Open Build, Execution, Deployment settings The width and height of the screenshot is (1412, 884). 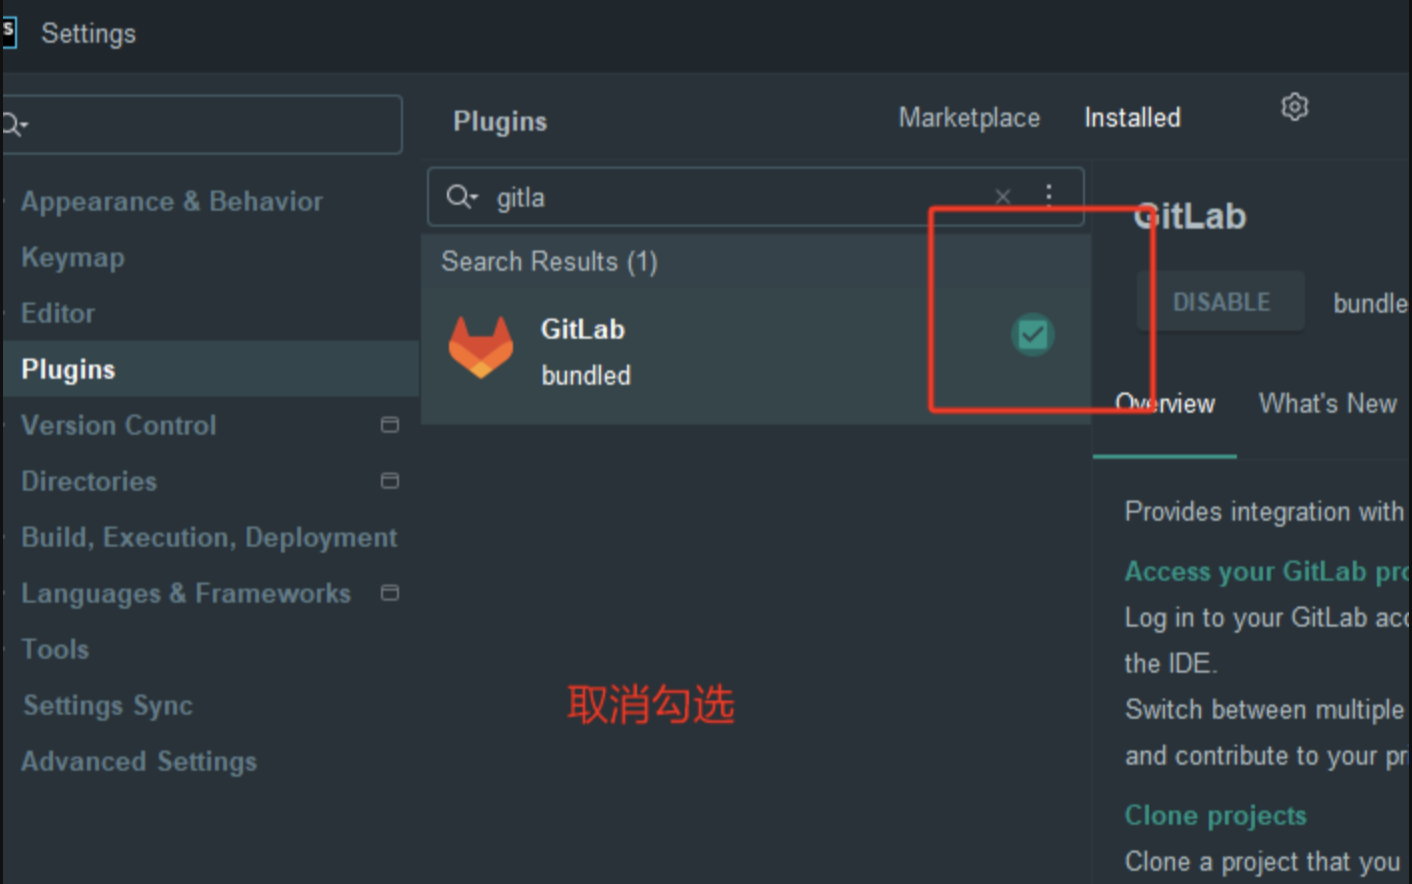(209, 538)
